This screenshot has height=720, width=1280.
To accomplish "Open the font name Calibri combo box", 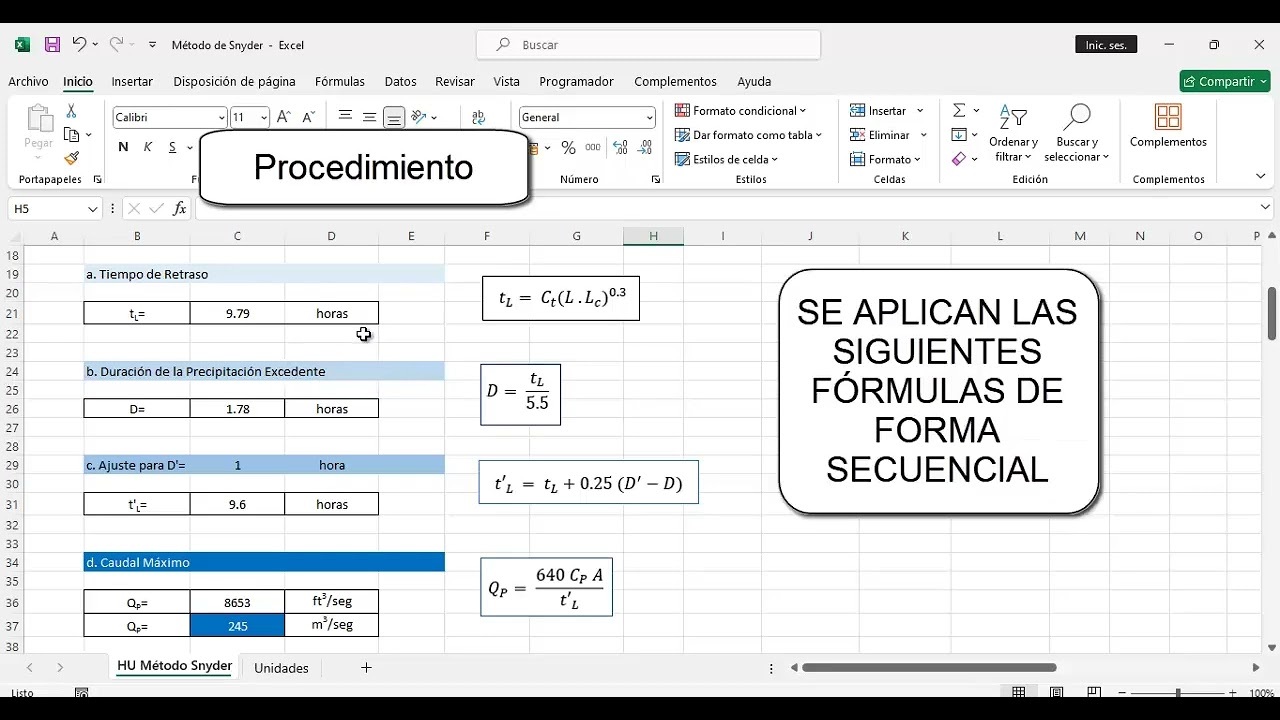I will pyautogui.click(x=170, y=117).
